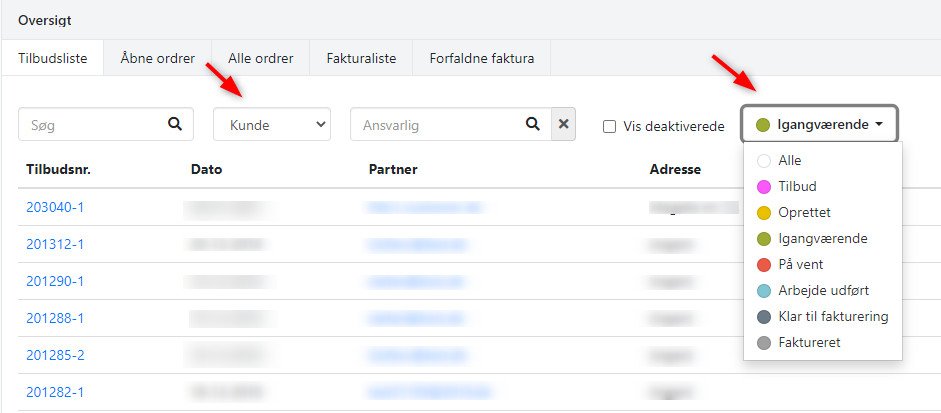Screen dimensions: 941x413
Task: Choose Faktureret status option
Action: pos(808,343)
